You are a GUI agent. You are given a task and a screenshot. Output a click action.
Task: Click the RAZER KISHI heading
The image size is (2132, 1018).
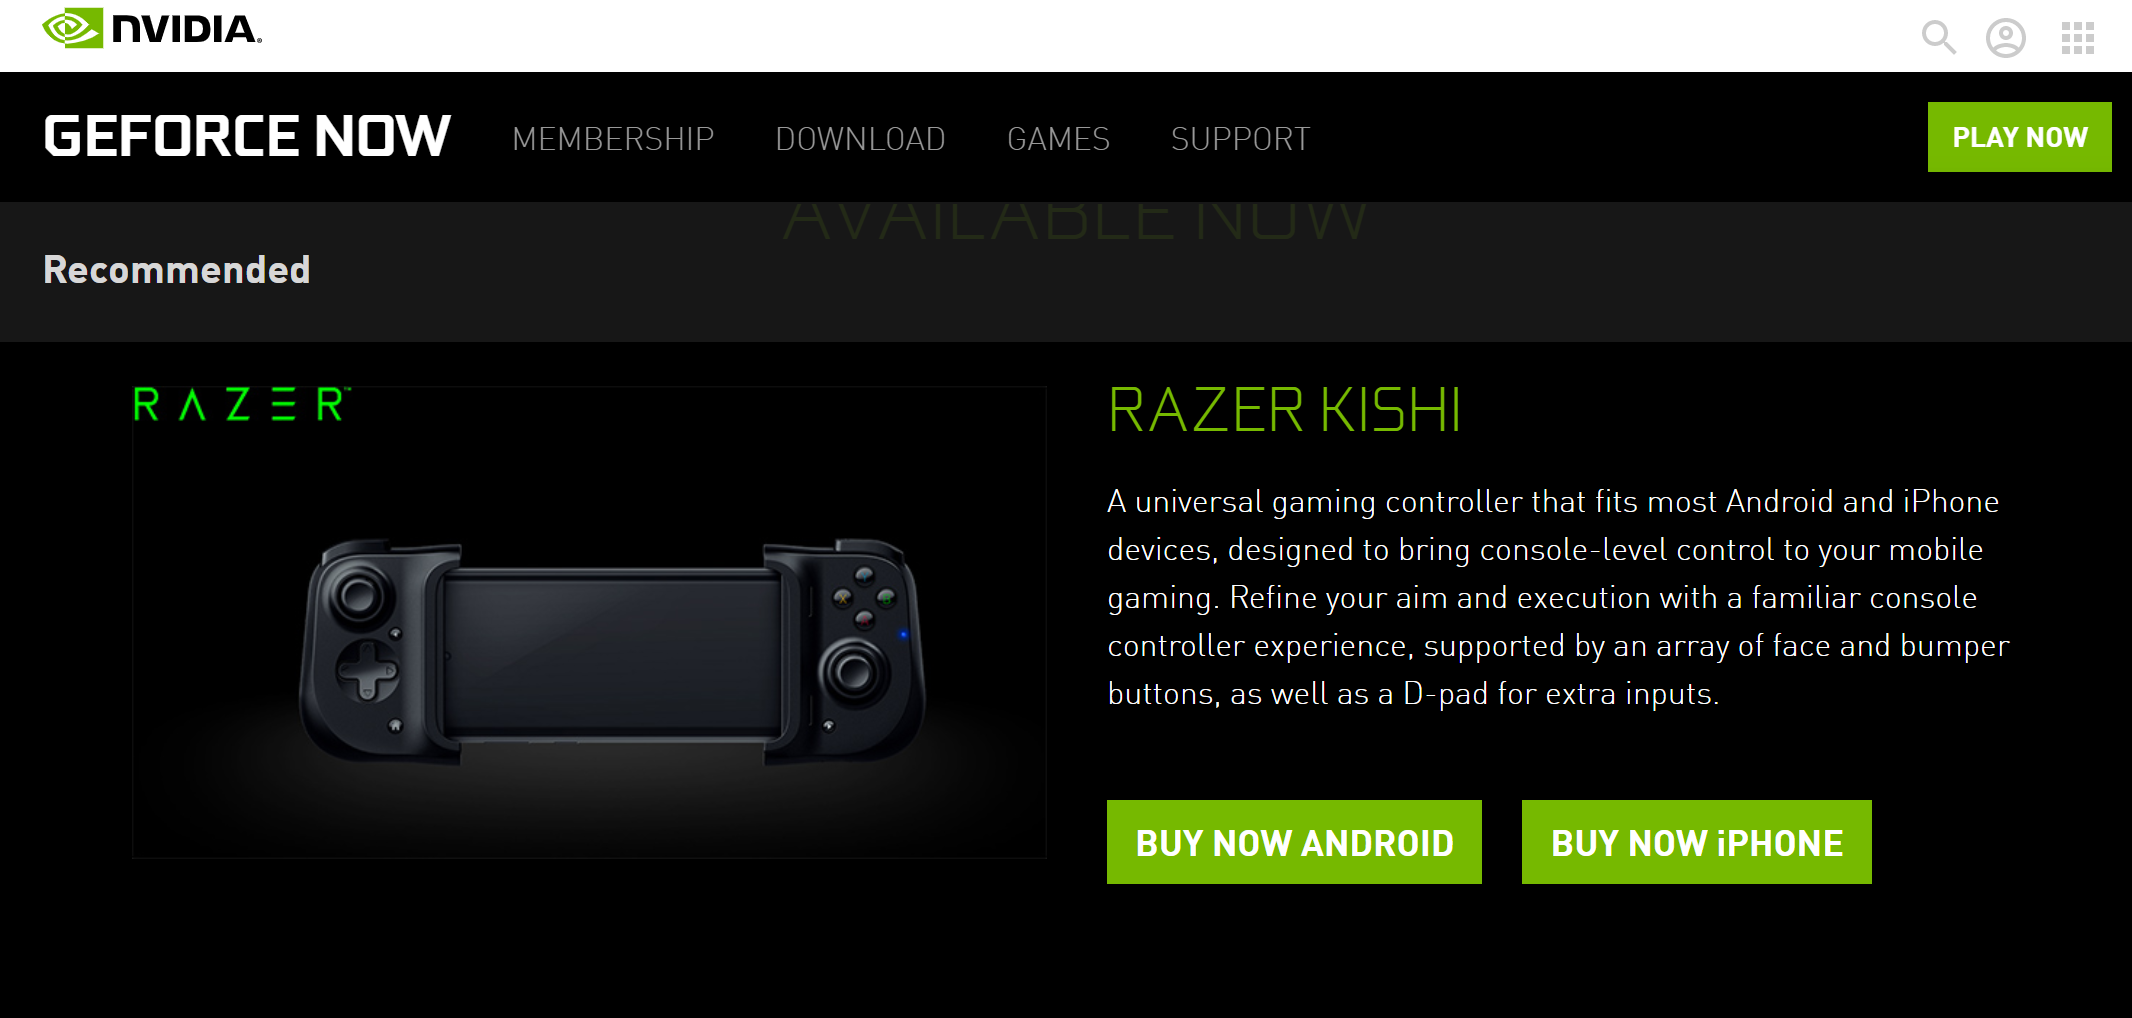point(1284,410)
